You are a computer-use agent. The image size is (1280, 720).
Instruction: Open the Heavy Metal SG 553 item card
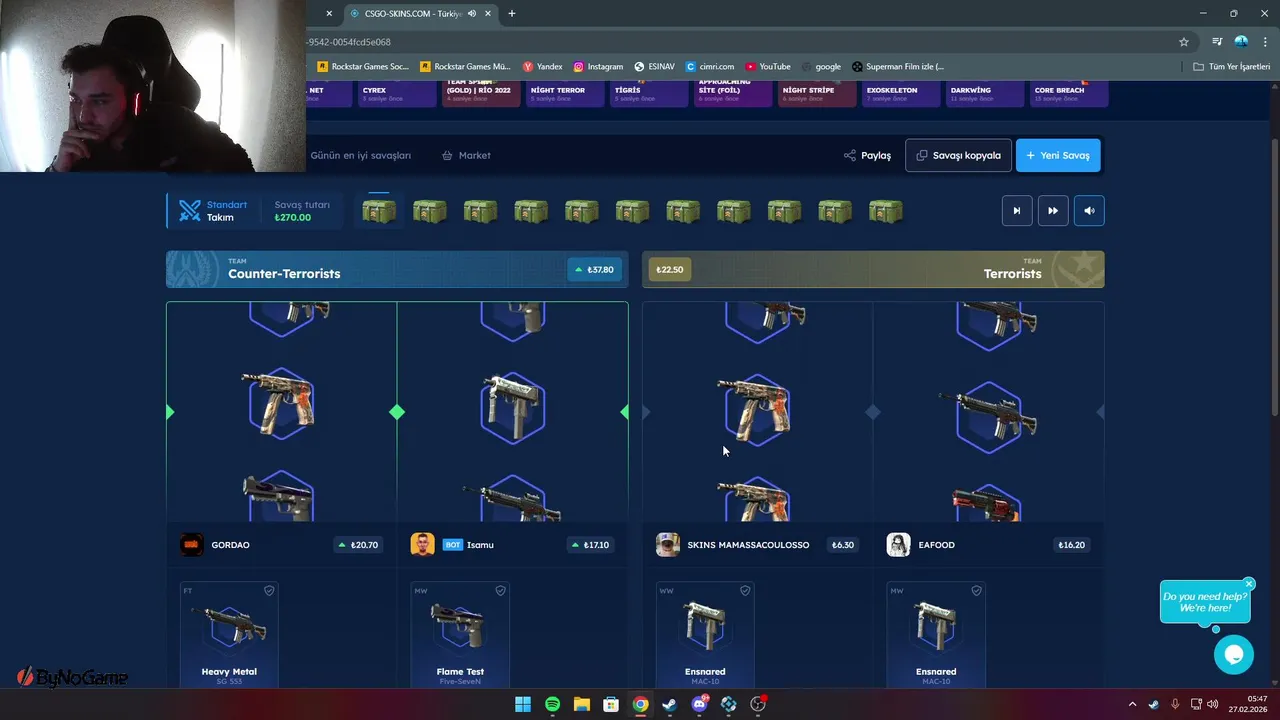[x=229, y=634]
